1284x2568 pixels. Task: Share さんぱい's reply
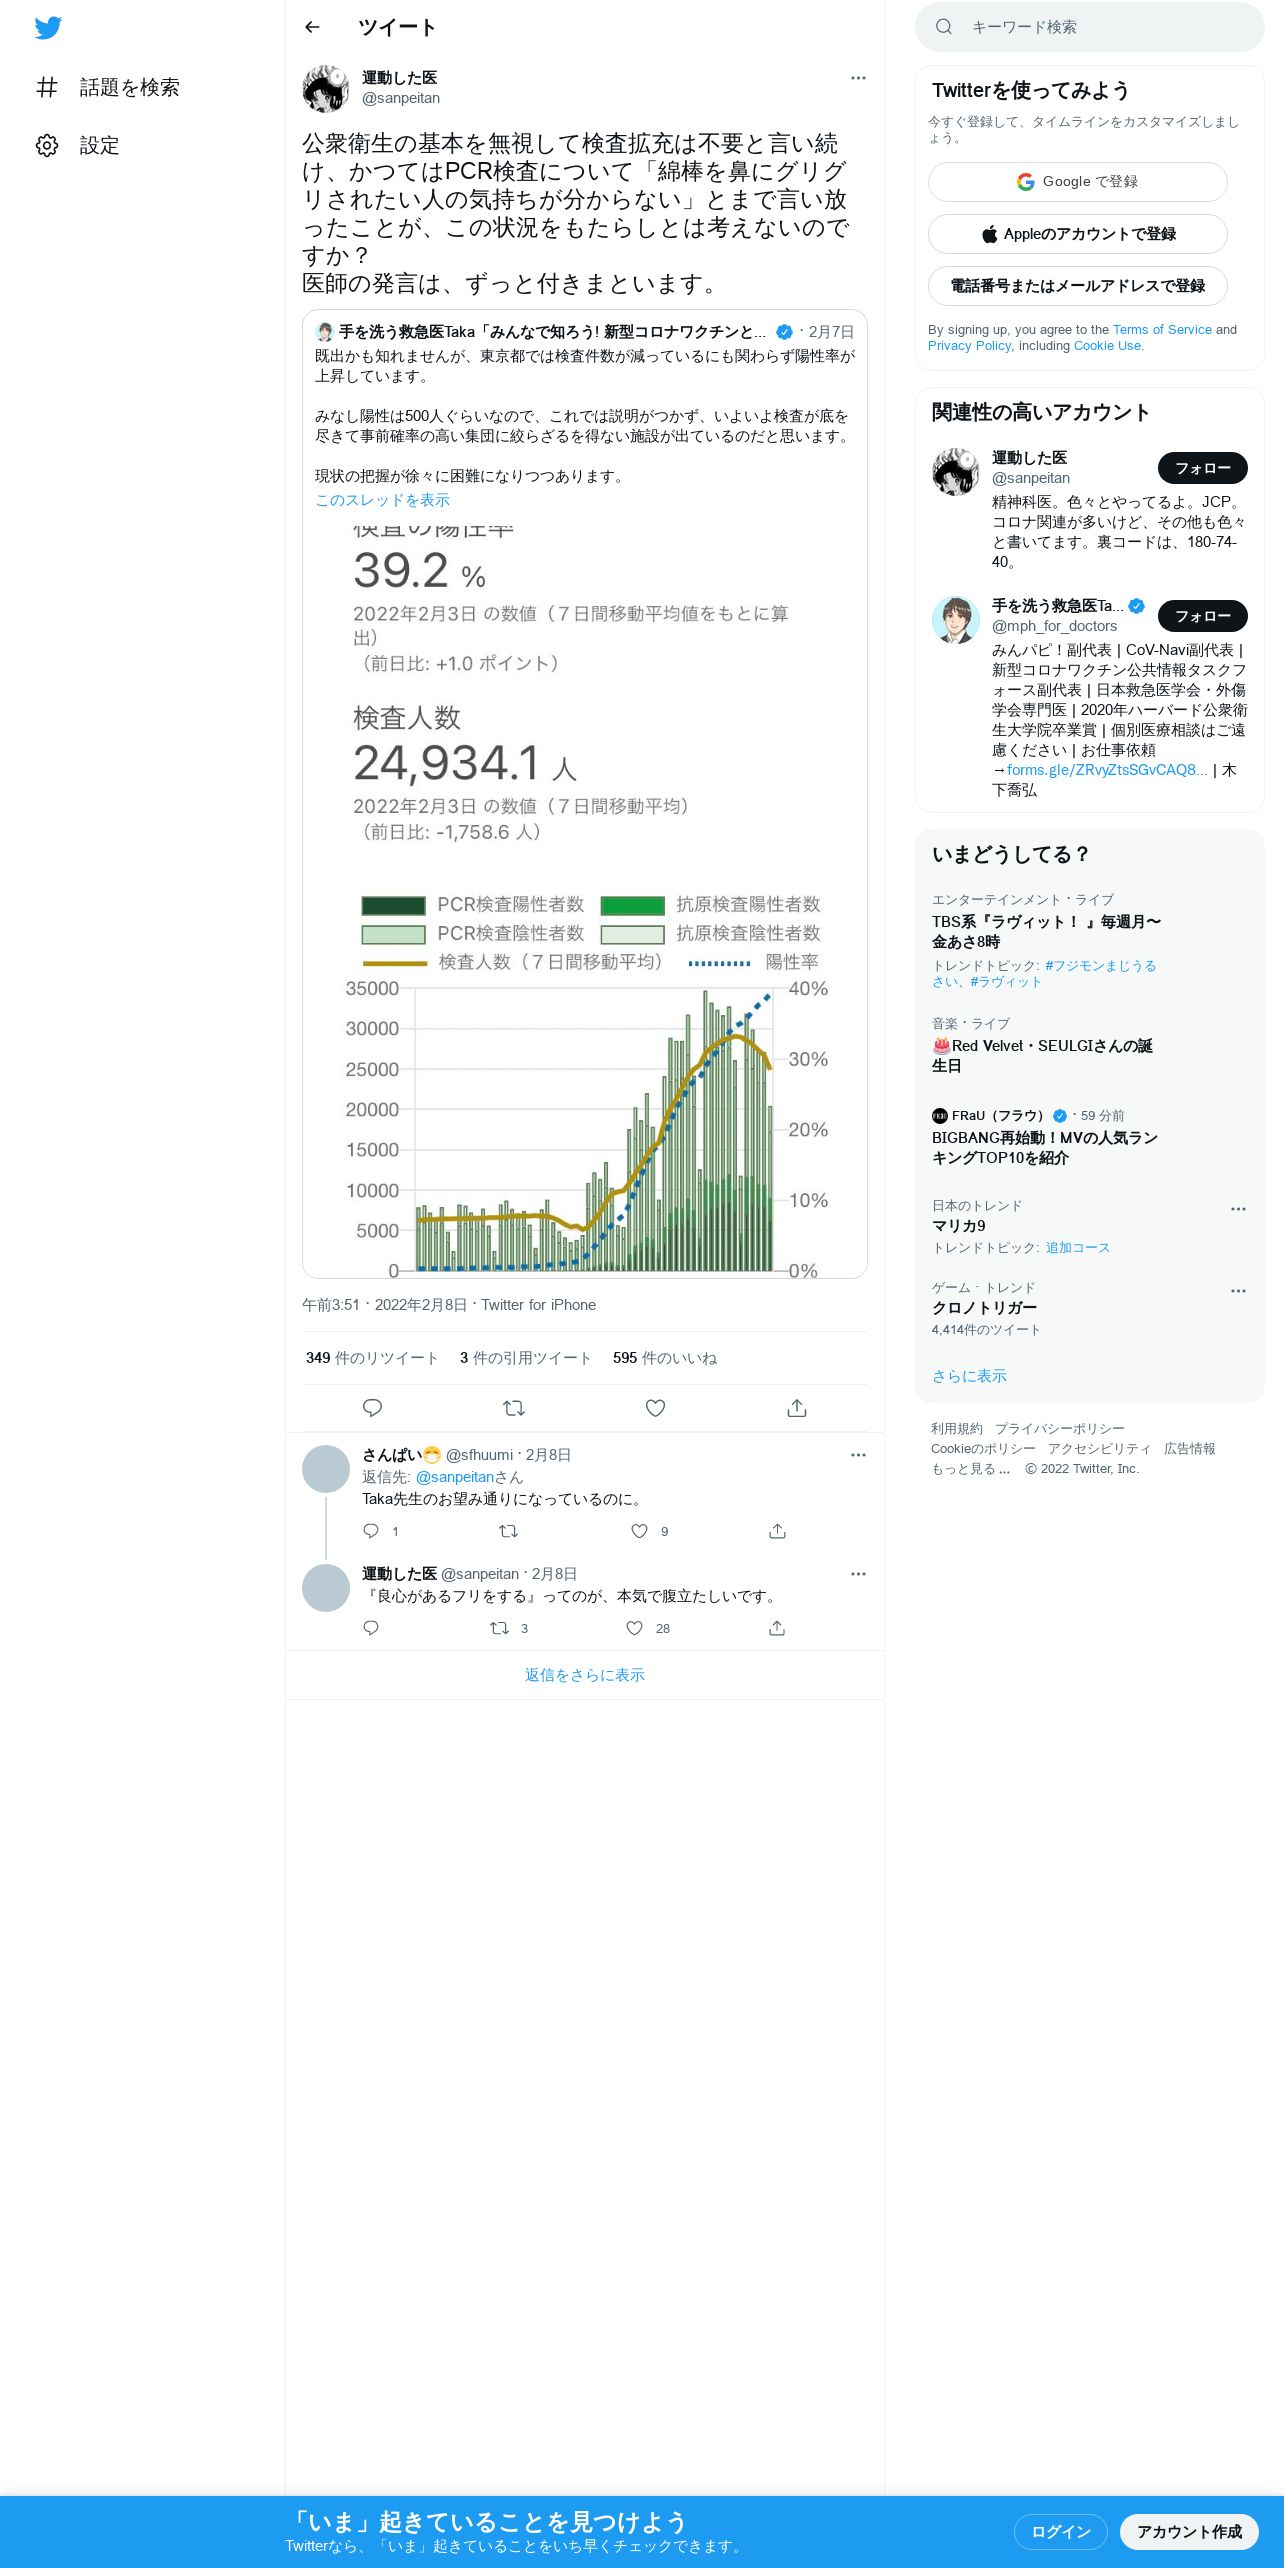[x=777, y=1531]
